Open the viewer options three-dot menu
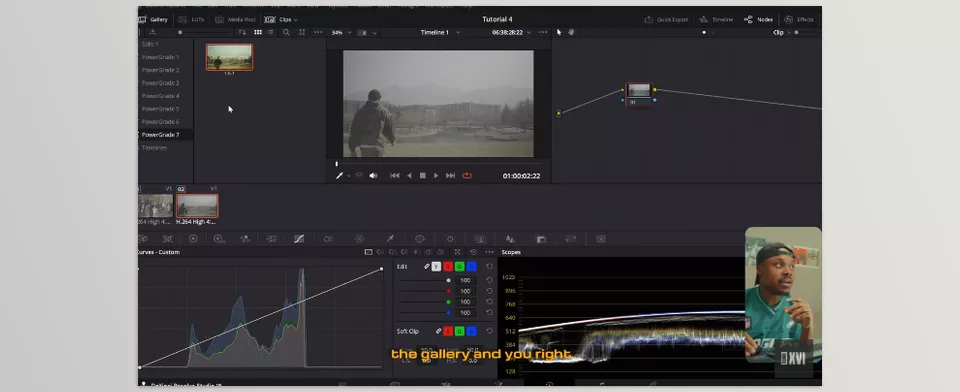 [542, 32]
